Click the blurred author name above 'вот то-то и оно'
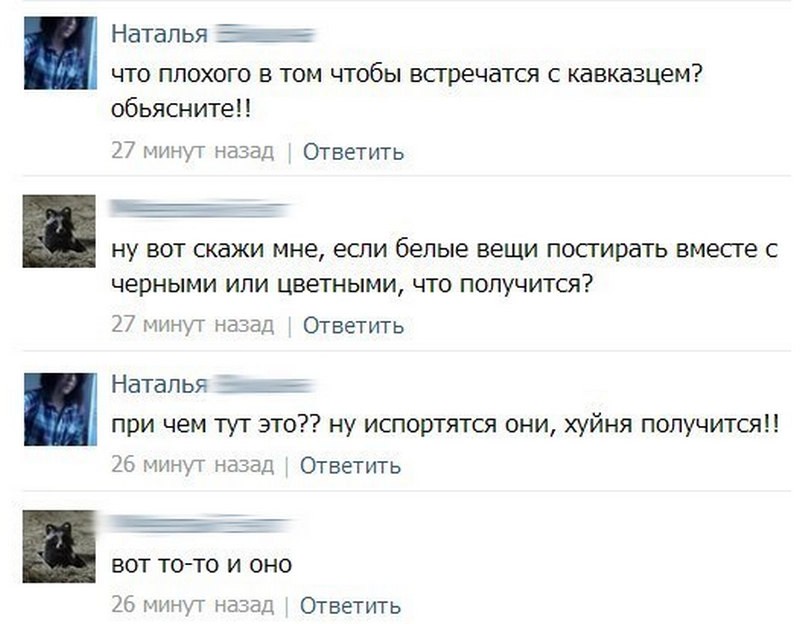Viewport: 800px width, 624px height. click(x=200, y=524)
